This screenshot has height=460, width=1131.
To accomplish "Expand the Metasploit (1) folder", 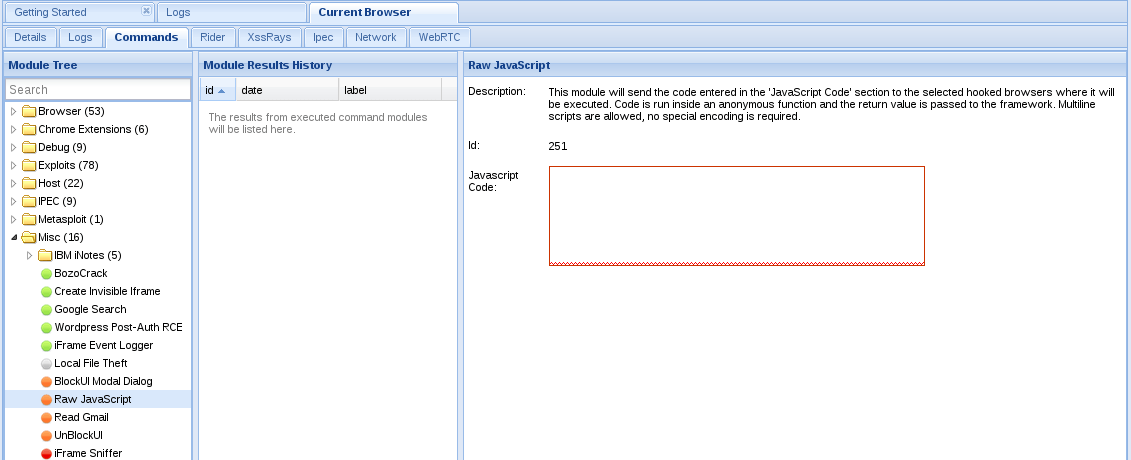I will (13, 219).
